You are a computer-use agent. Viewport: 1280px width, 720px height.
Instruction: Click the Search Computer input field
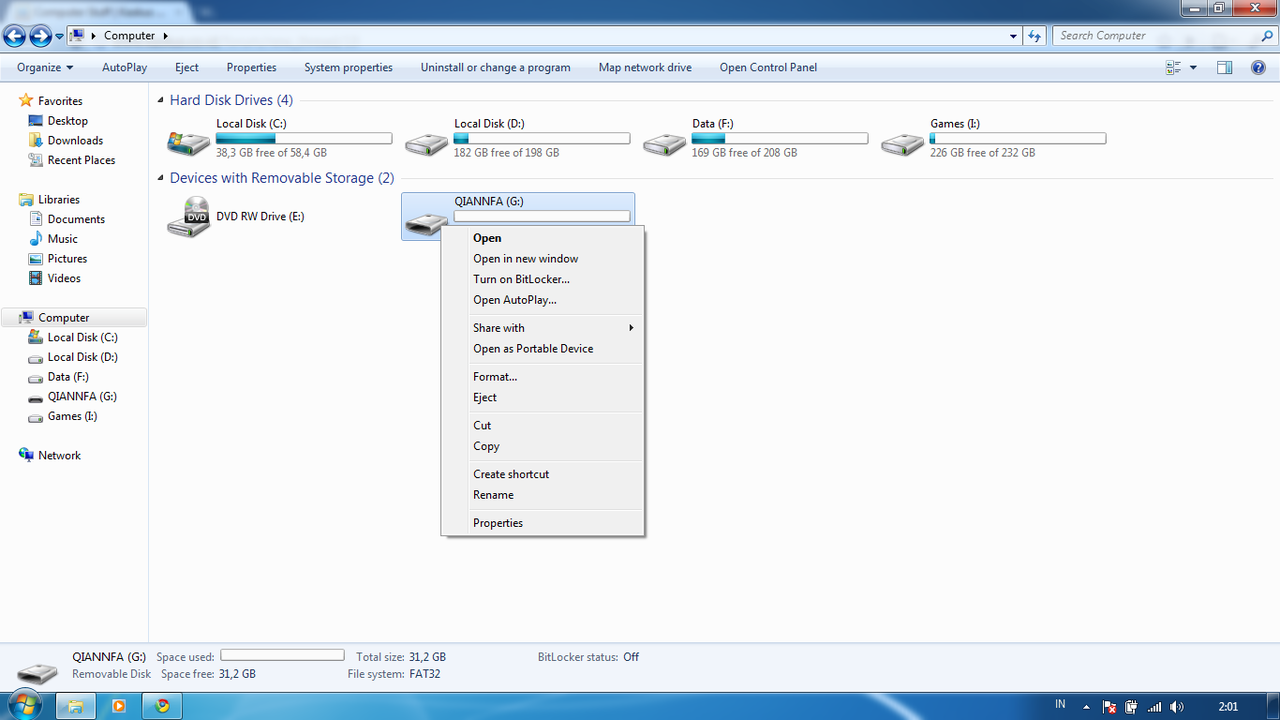[1155, 36]
